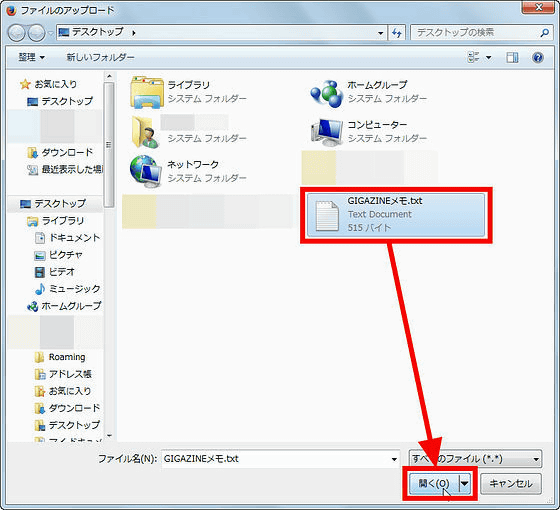
Task: Click the sidebar vertical scrollbar thumb
Action: point(109,145)
